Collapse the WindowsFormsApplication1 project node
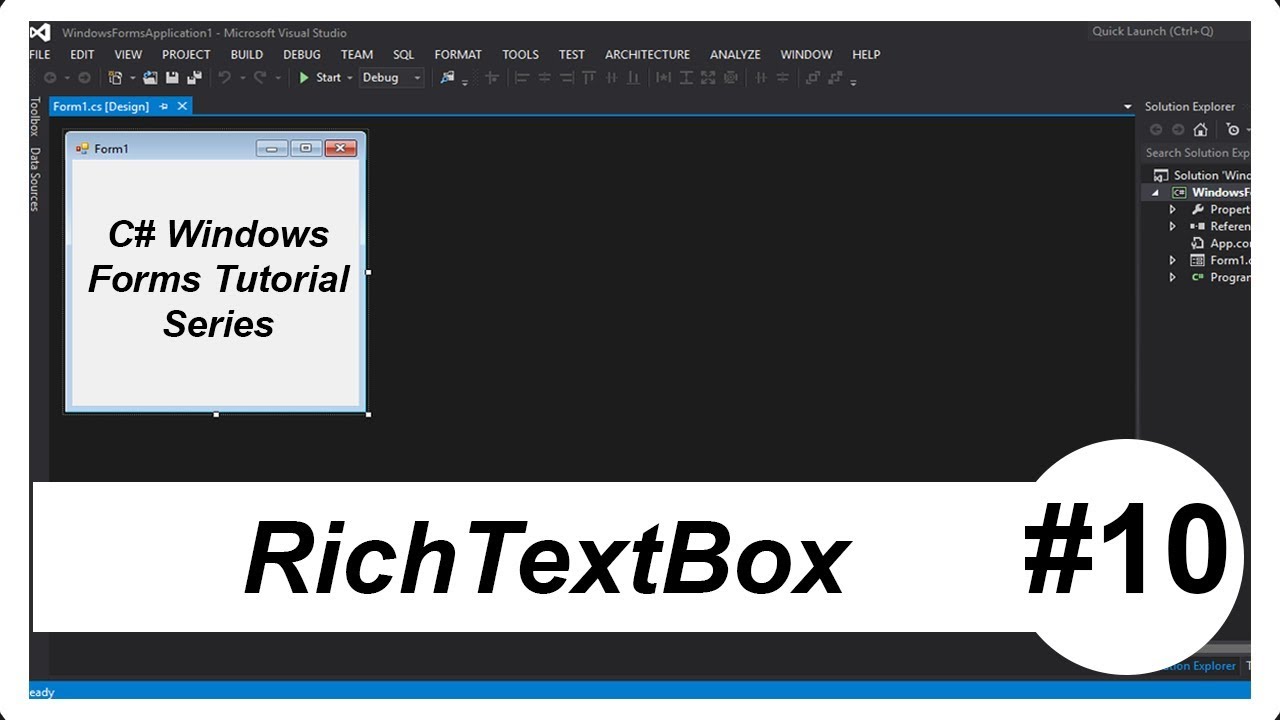 click(x=1156, y=193)
